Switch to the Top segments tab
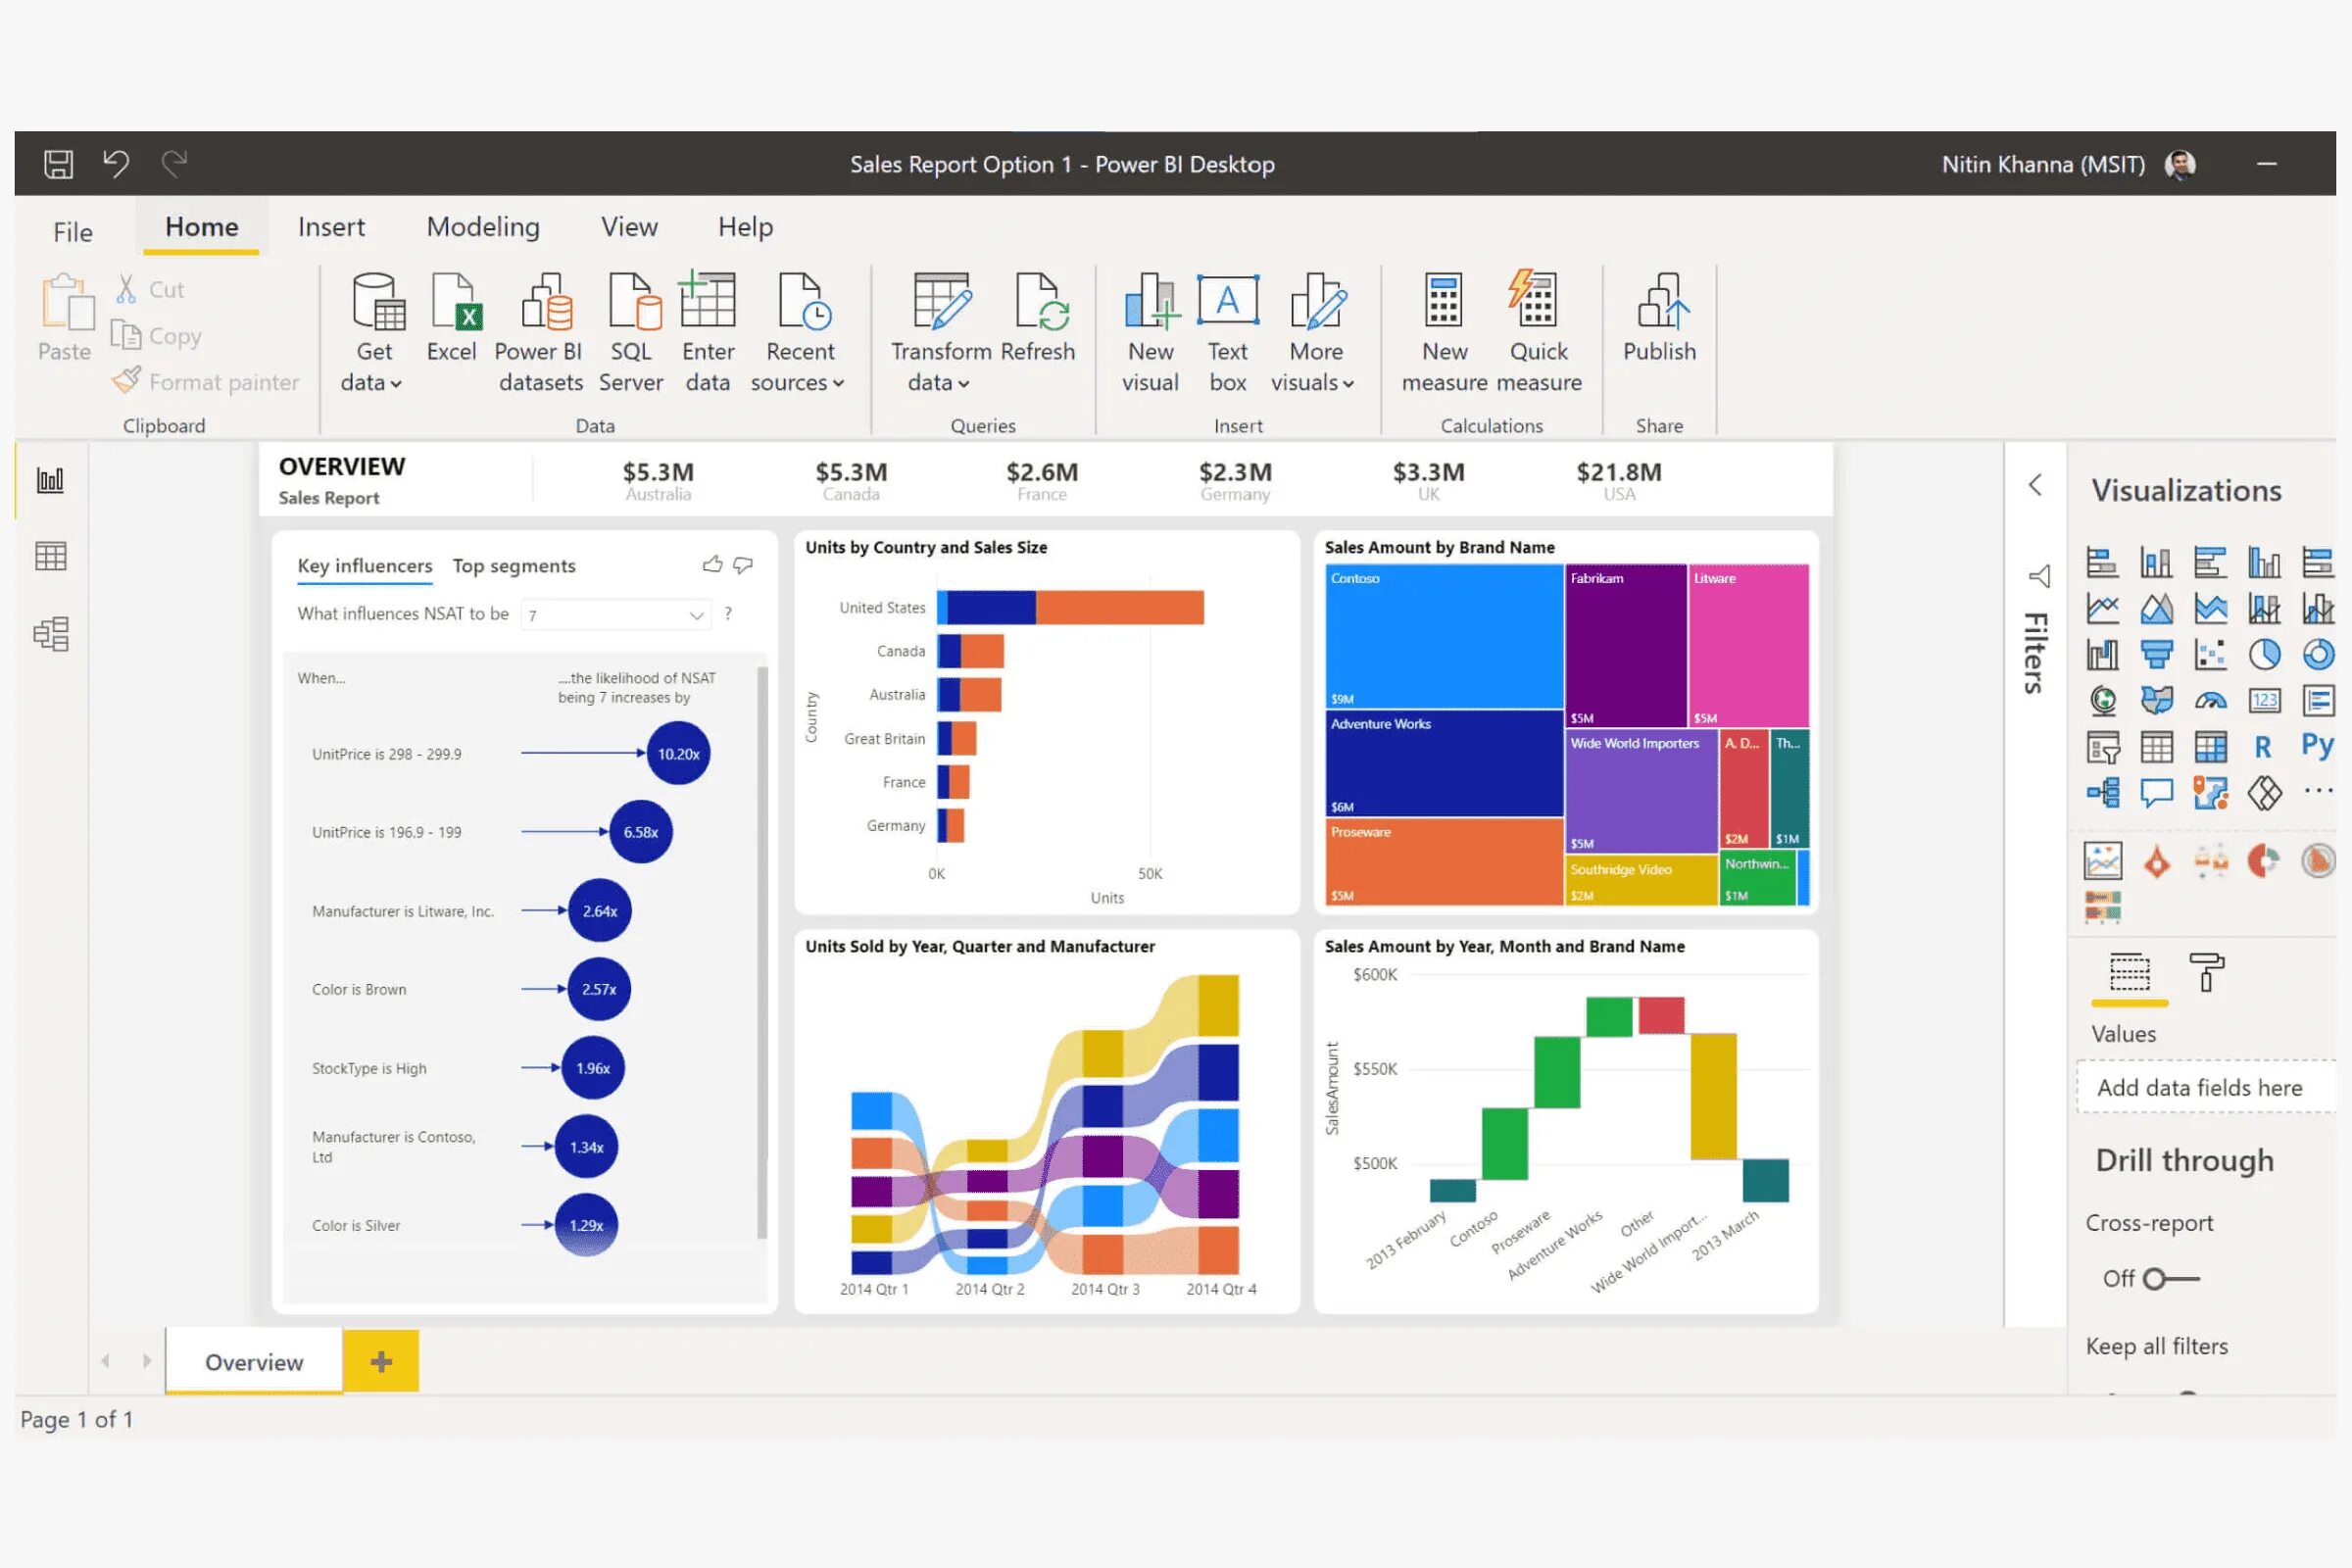Image resolution: width=2352 pixels, height=1568 pixels. point(514,566)
